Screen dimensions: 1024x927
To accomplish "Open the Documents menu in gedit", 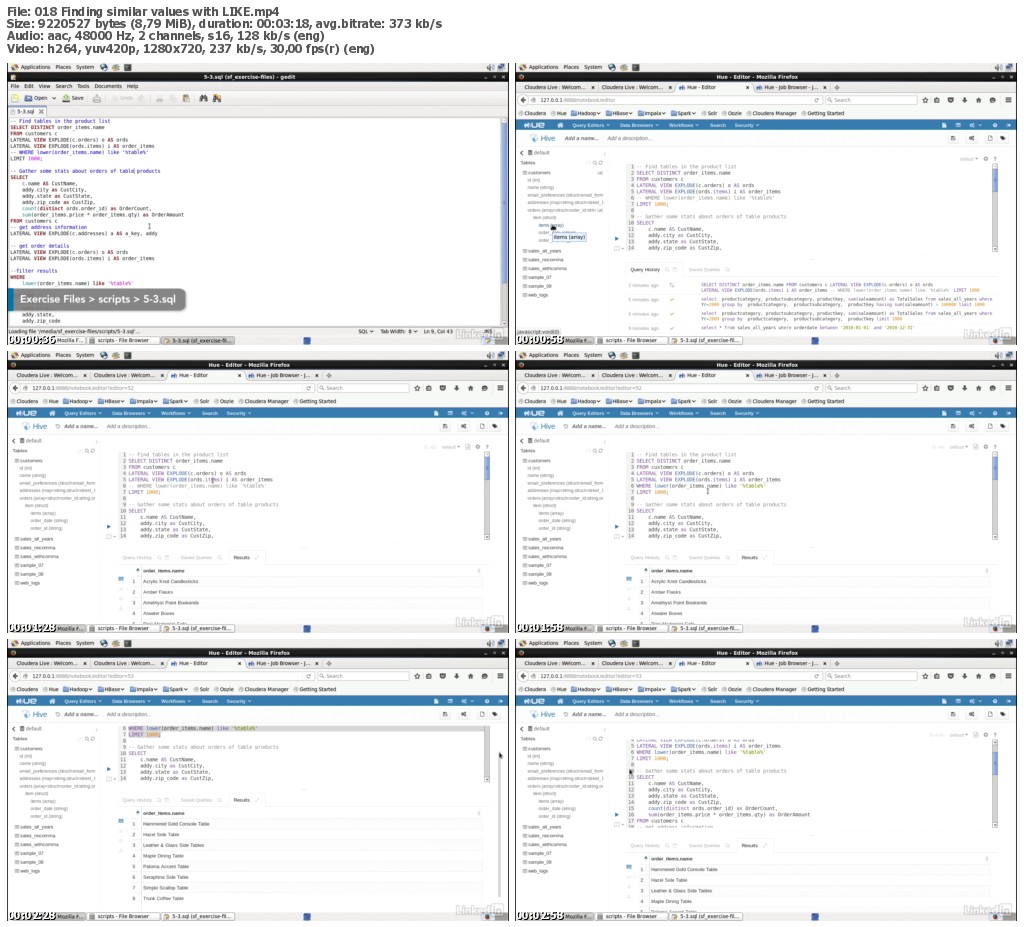I will (x=108, y=86).
